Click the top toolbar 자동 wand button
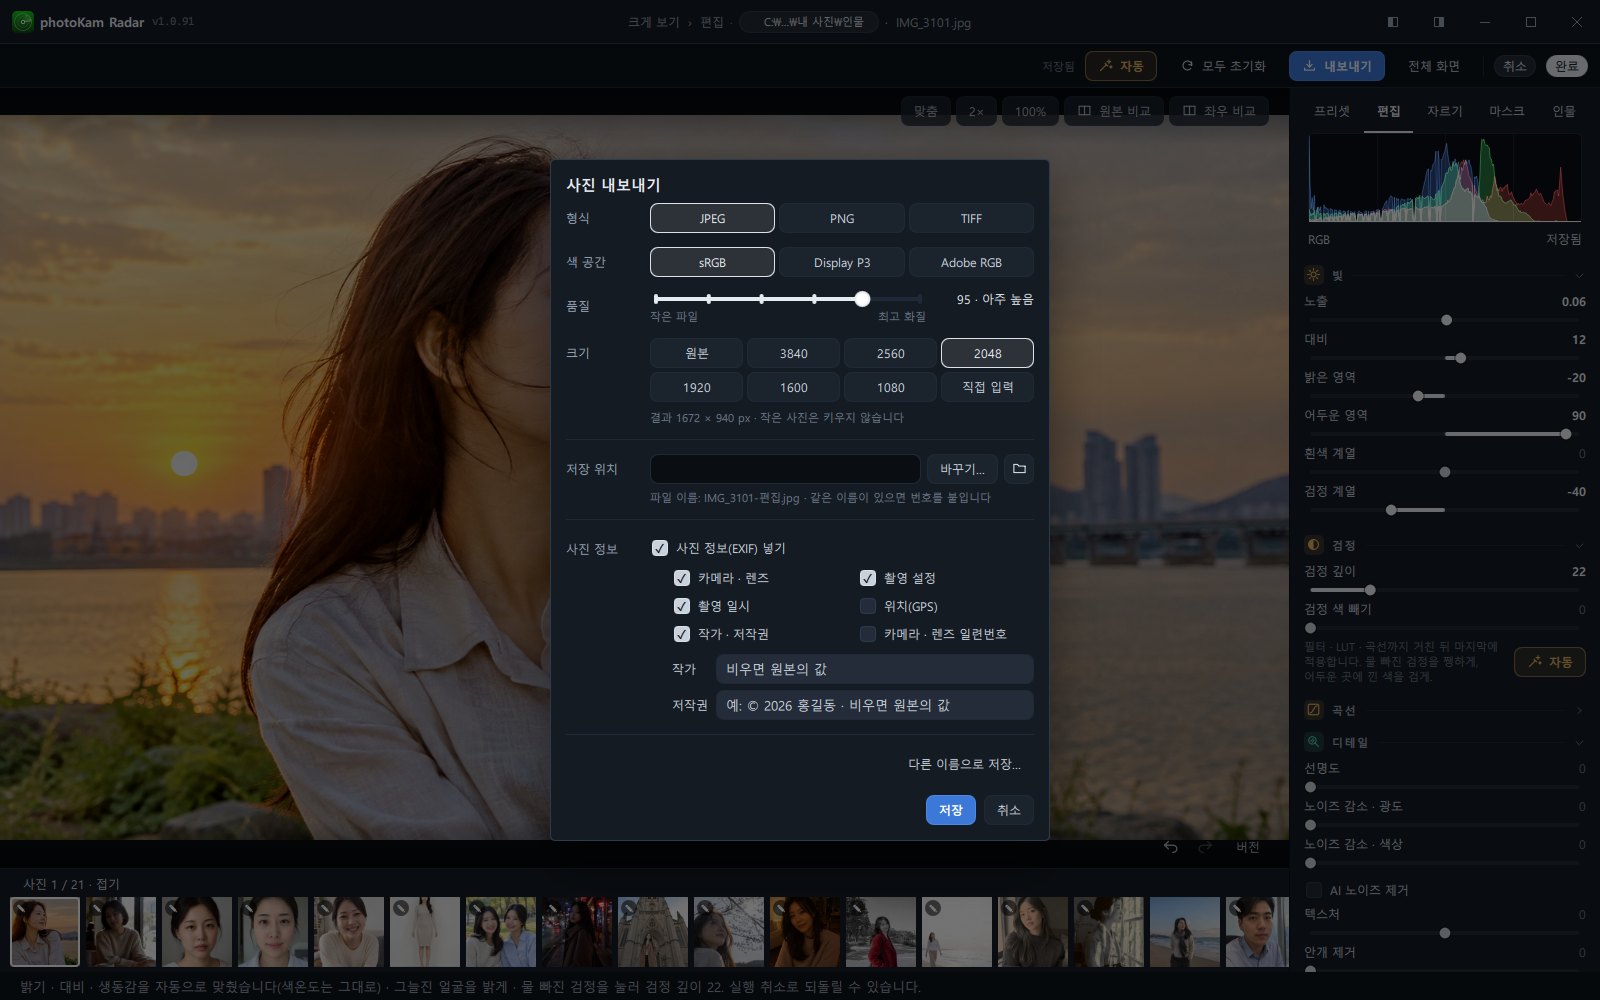This screenshot has width=1600, height=1000. click(1120, 66)
